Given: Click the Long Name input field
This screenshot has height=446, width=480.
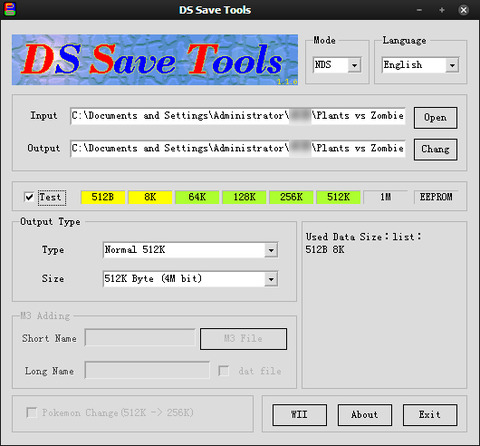Looking at the screenshot, I should point(147,370).
